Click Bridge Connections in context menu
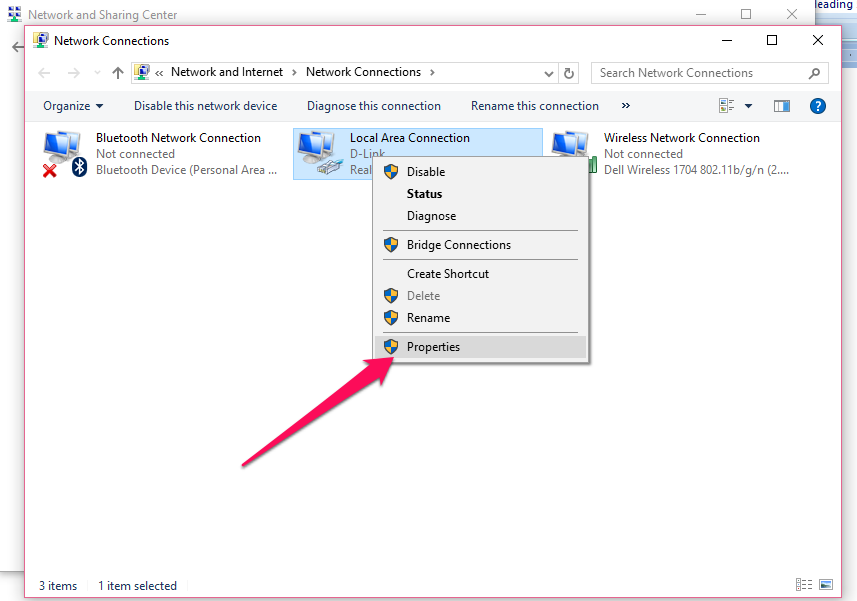The height and width of the screenshot is (601, 857). coord(458,245)
